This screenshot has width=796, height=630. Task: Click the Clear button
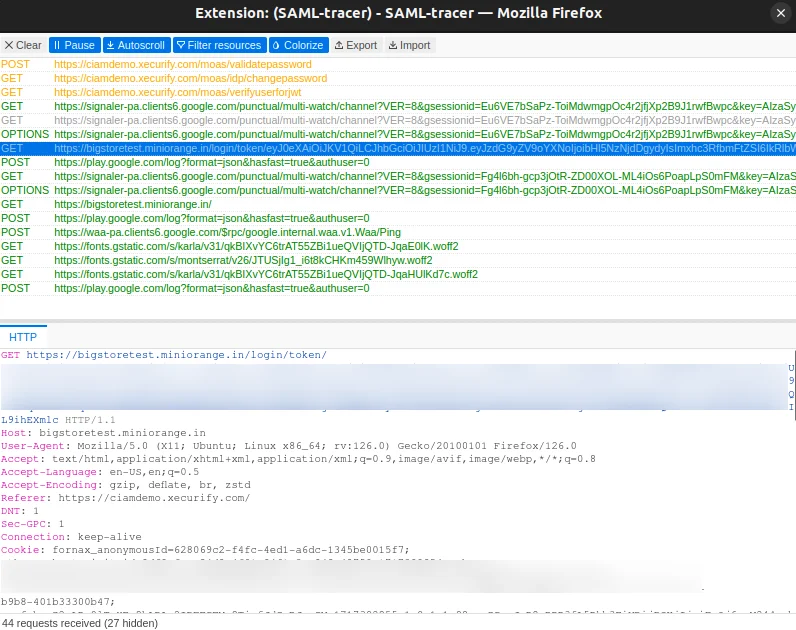[23, 45]
